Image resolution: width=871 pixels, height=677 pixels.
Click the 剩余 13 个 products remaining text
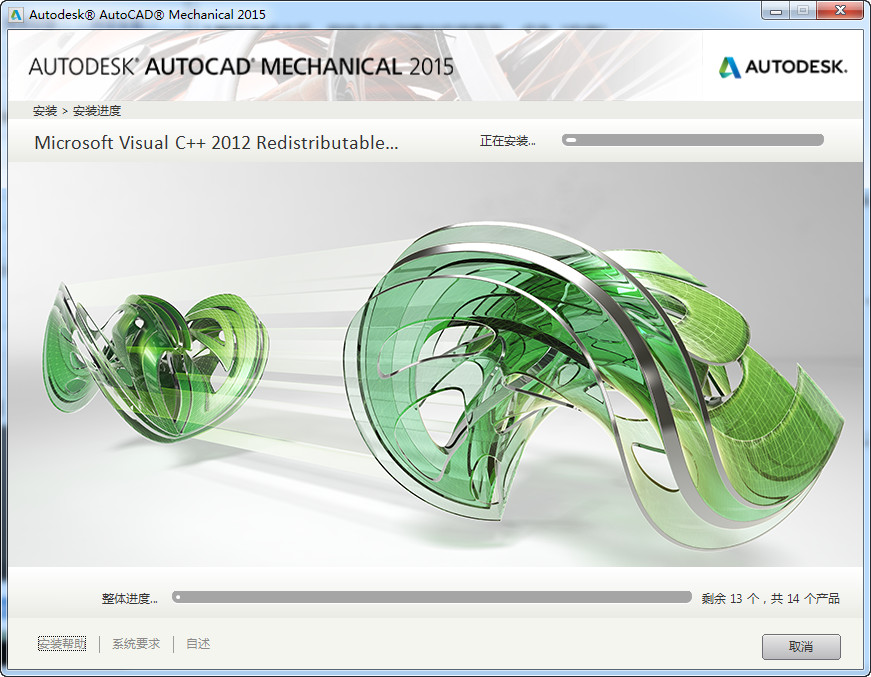[x=770, y=596]
